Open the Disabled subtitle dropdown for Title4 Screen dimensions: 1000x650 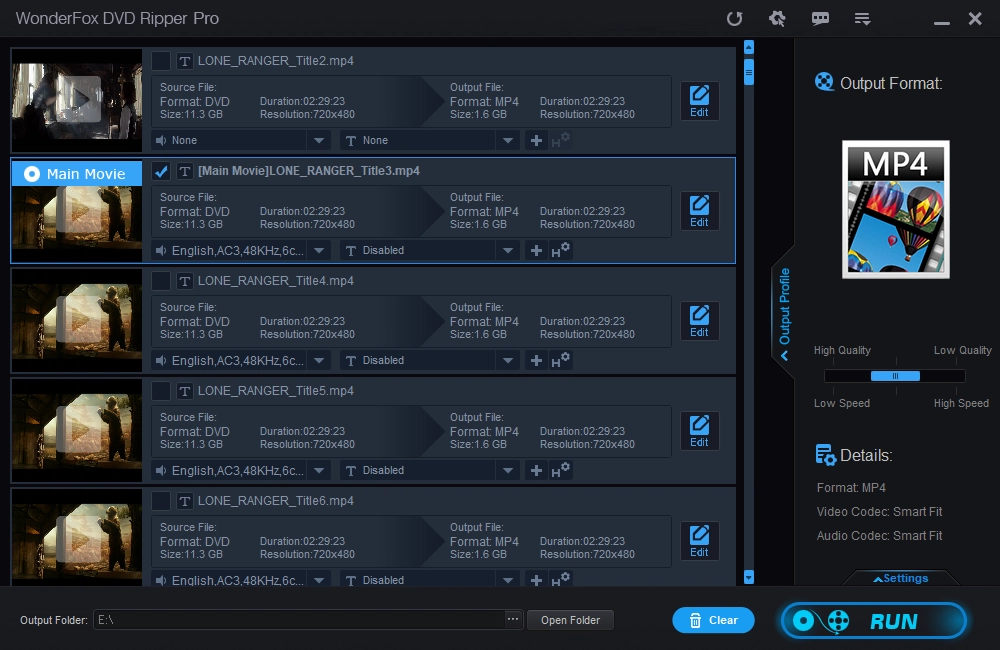coord(508,360)
